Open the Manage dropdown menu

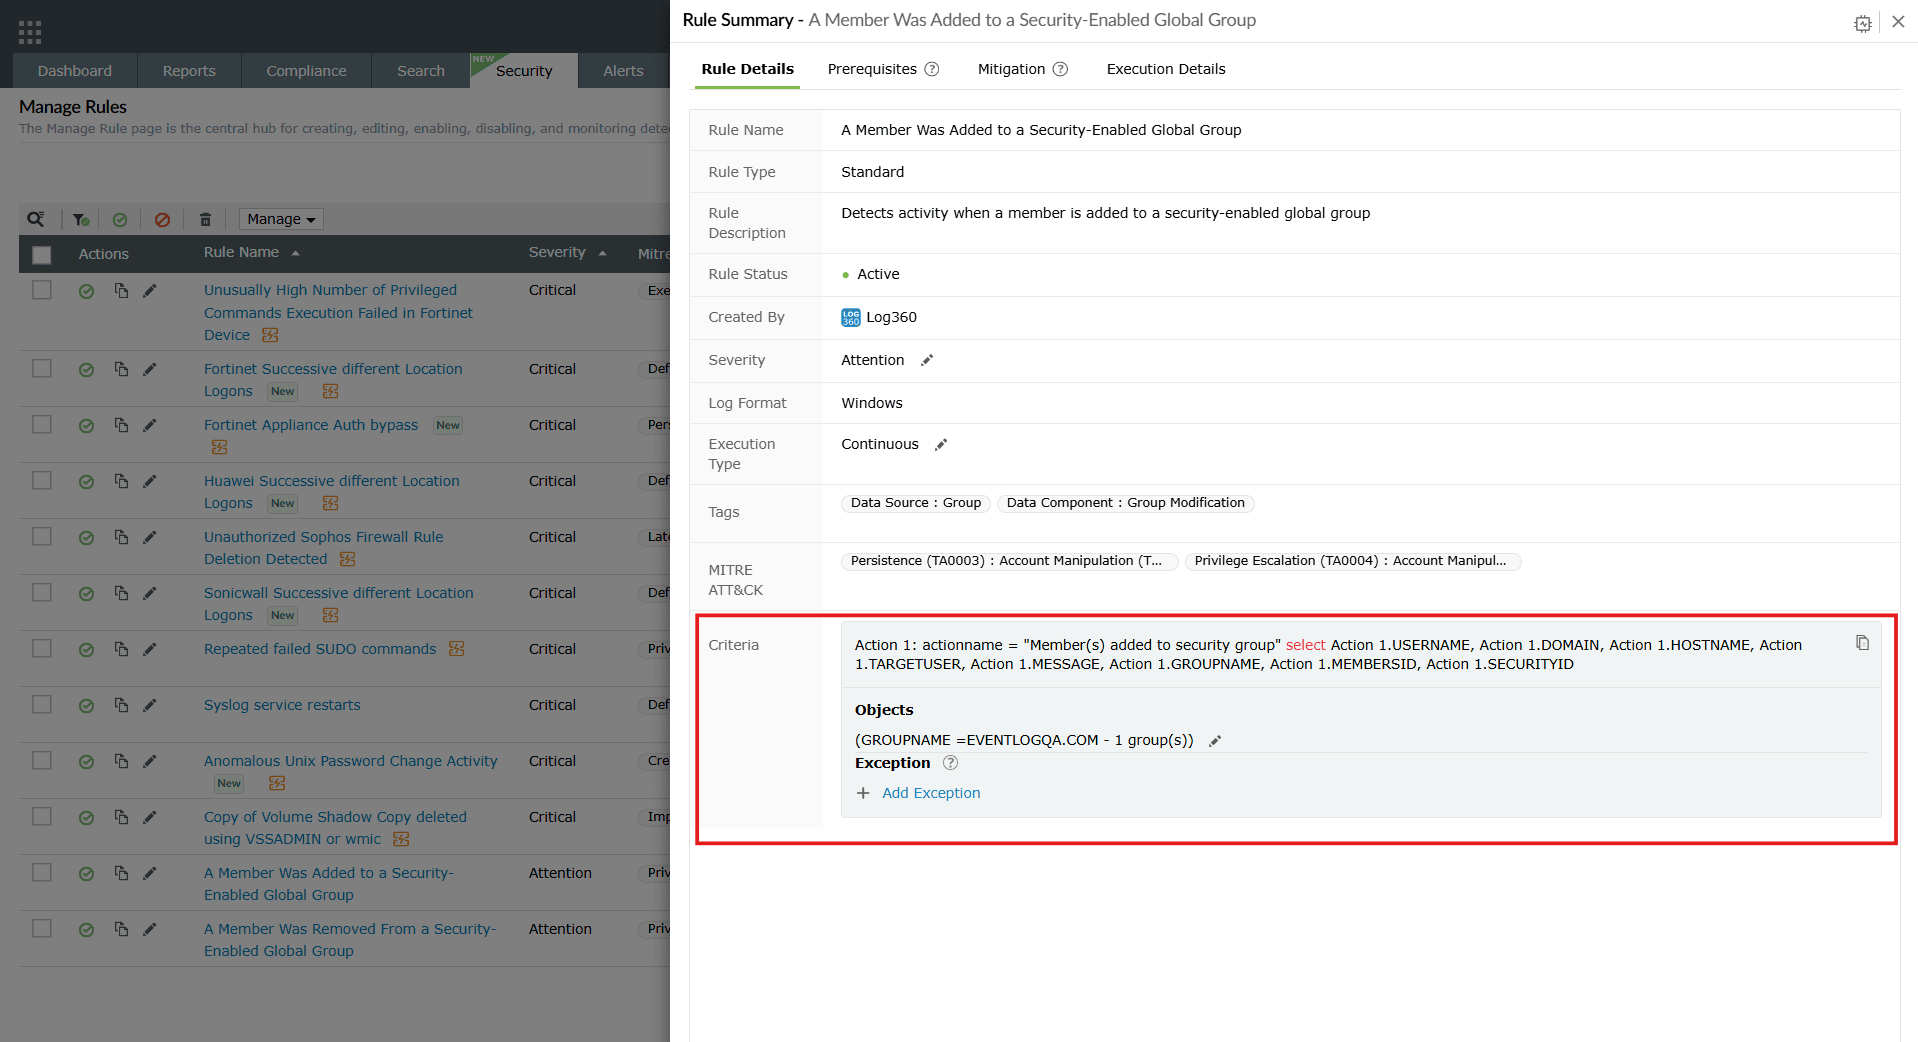(281, 219)
